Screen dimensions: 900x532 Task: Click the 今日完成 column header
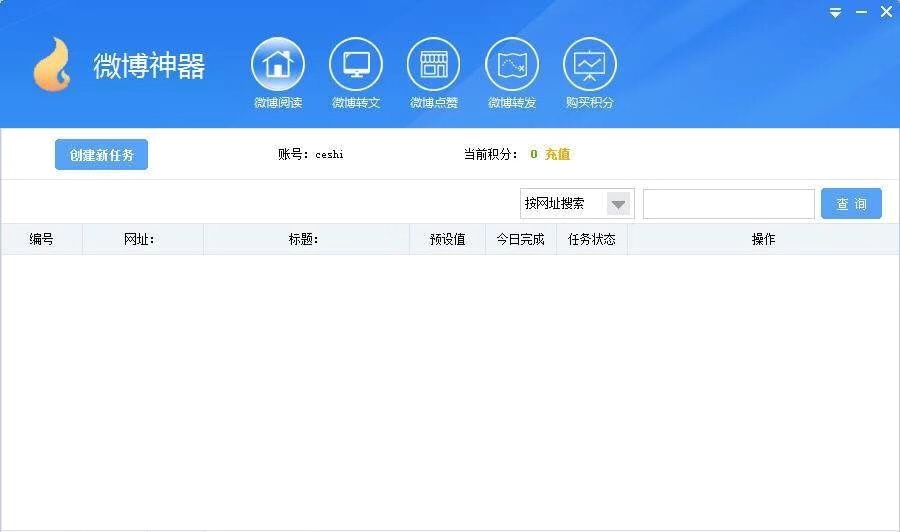[x=521, y=239]
